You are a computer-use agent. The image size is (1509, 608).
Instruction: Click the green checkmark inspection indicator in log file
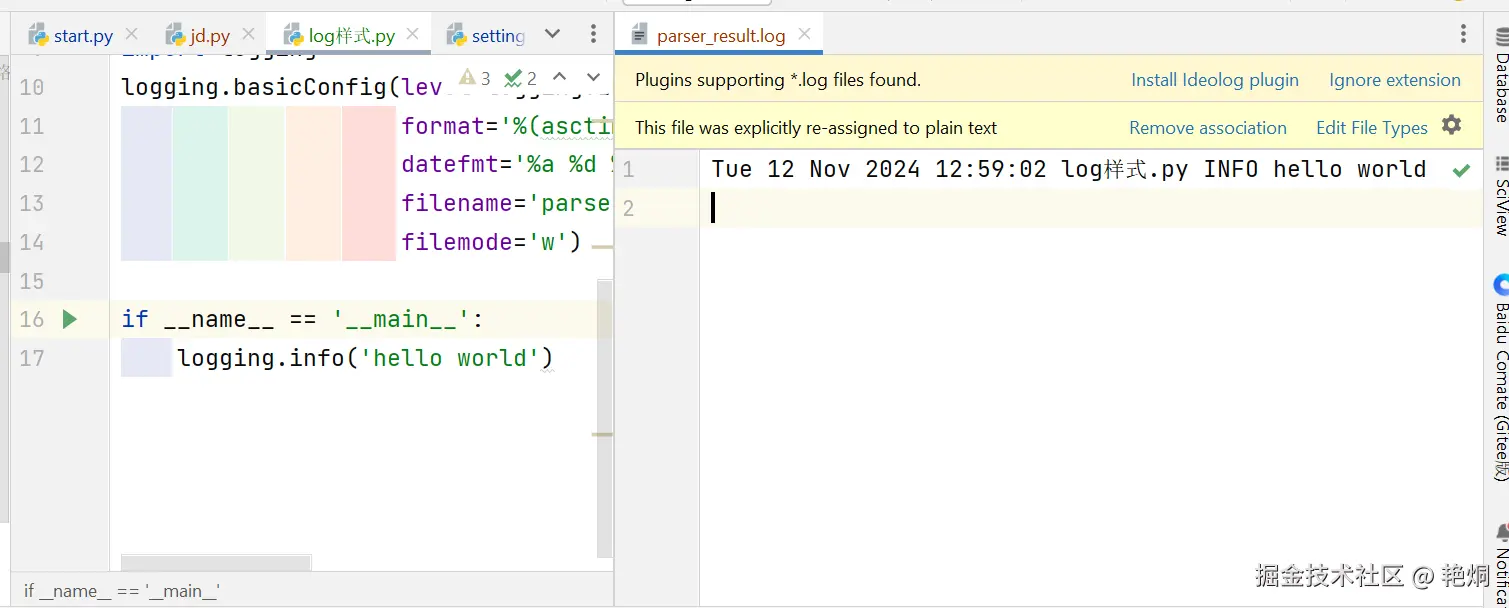[1461, 170]
